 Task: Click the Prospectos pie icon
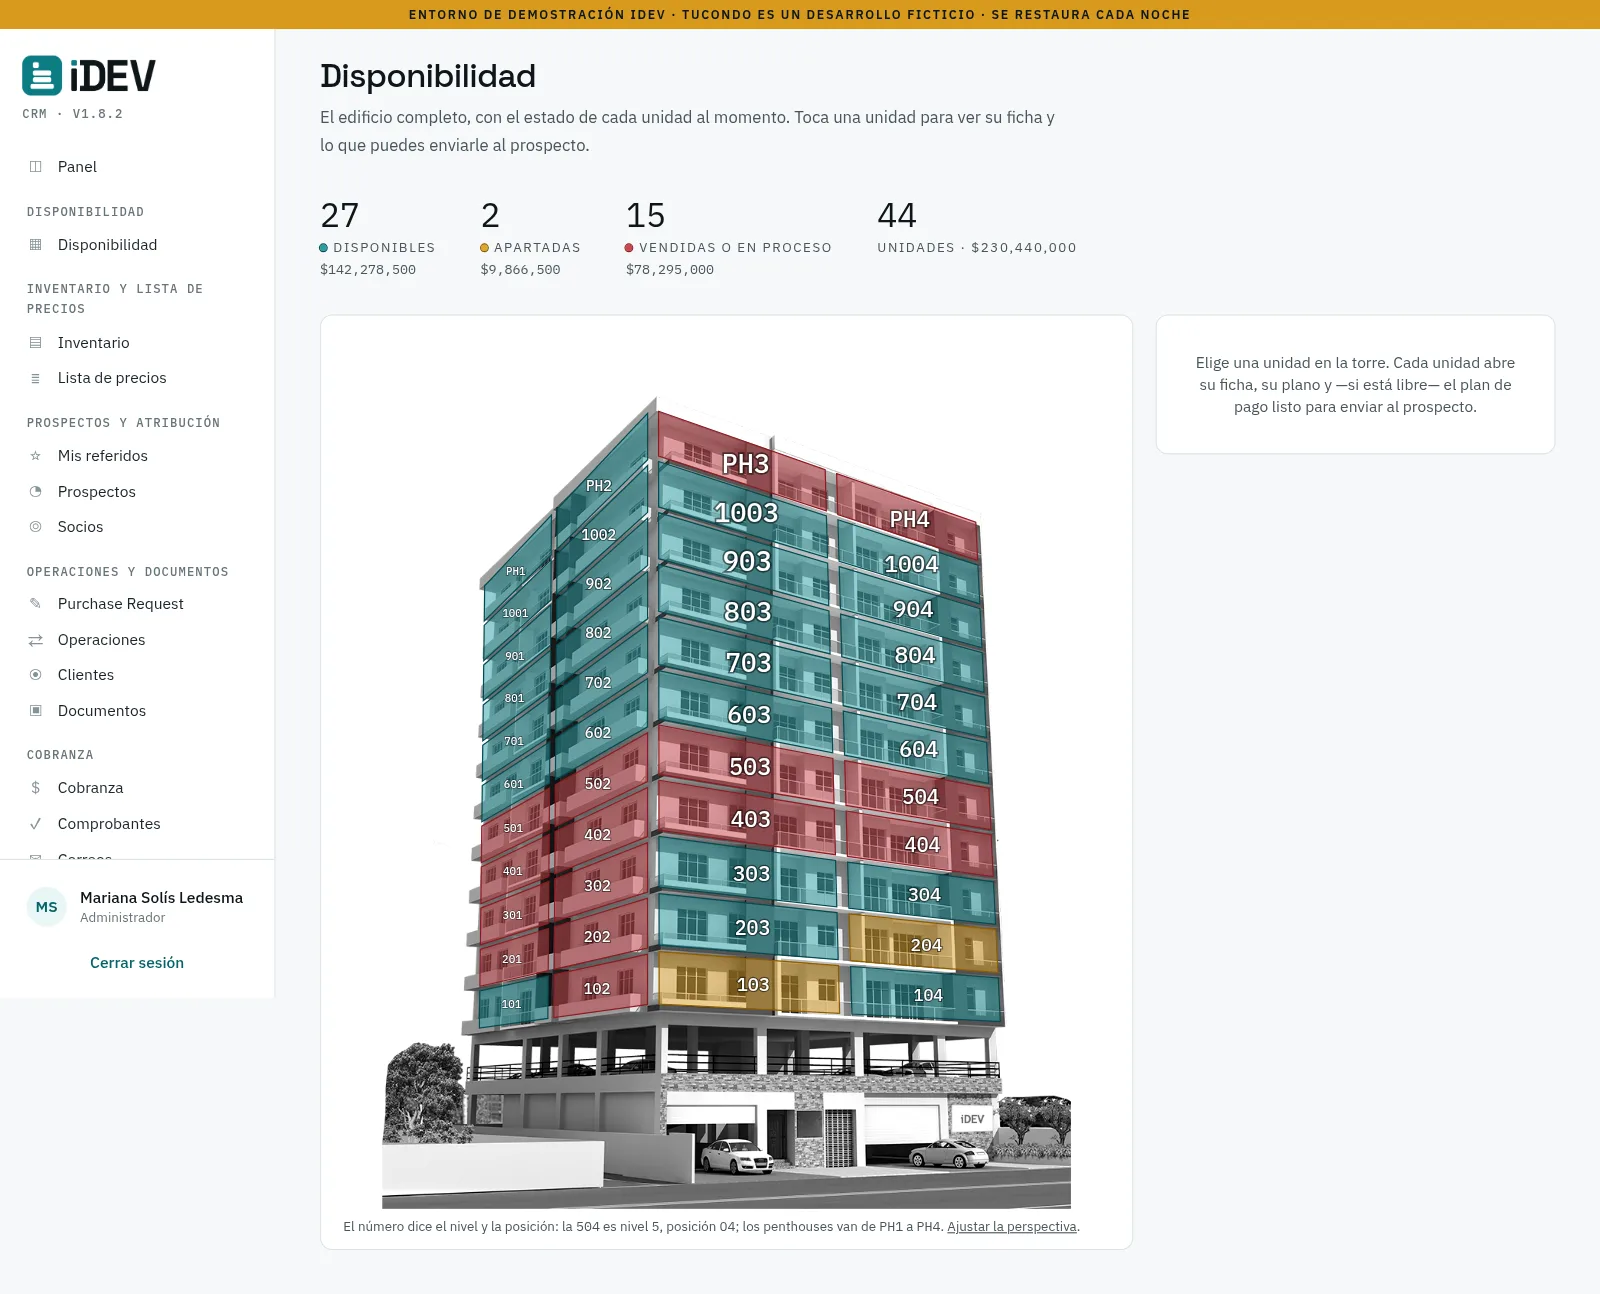[x=36, y=492]
